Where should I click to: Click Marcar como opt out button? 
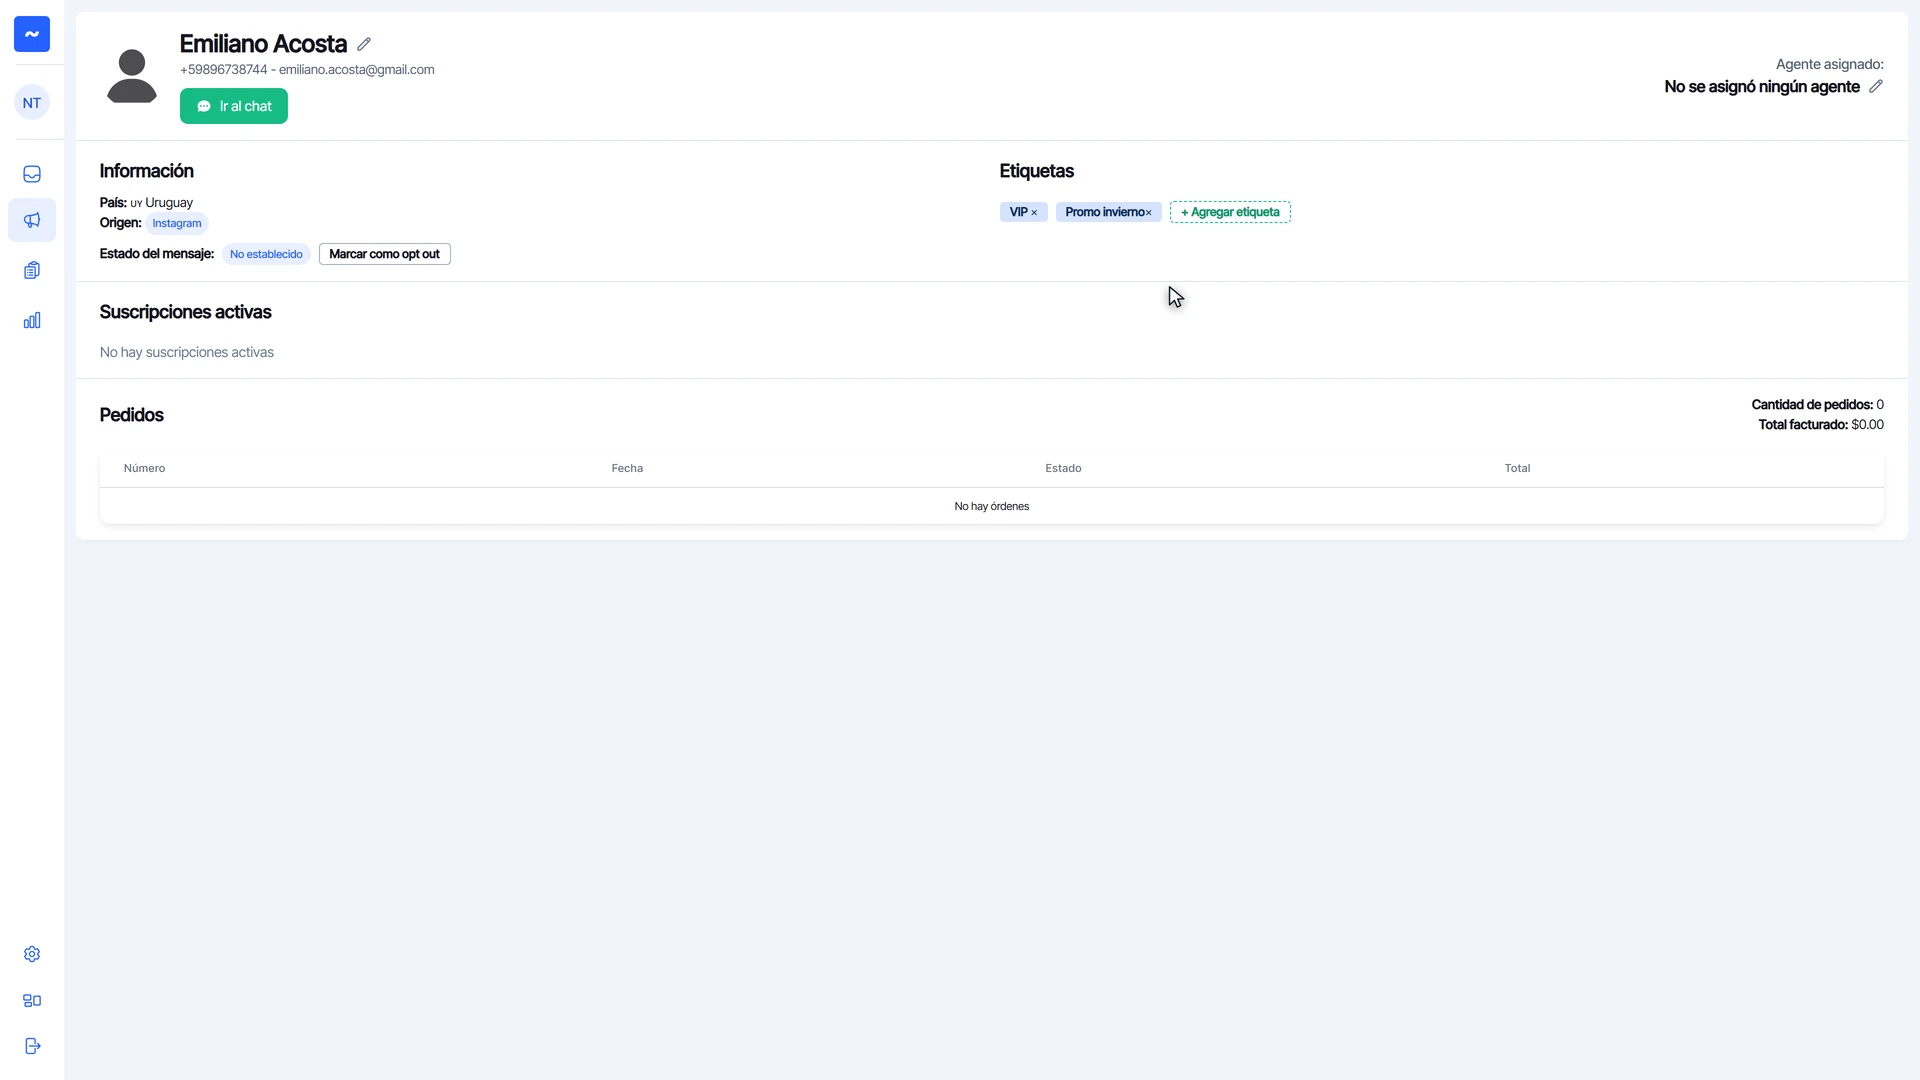click(385, 254)
